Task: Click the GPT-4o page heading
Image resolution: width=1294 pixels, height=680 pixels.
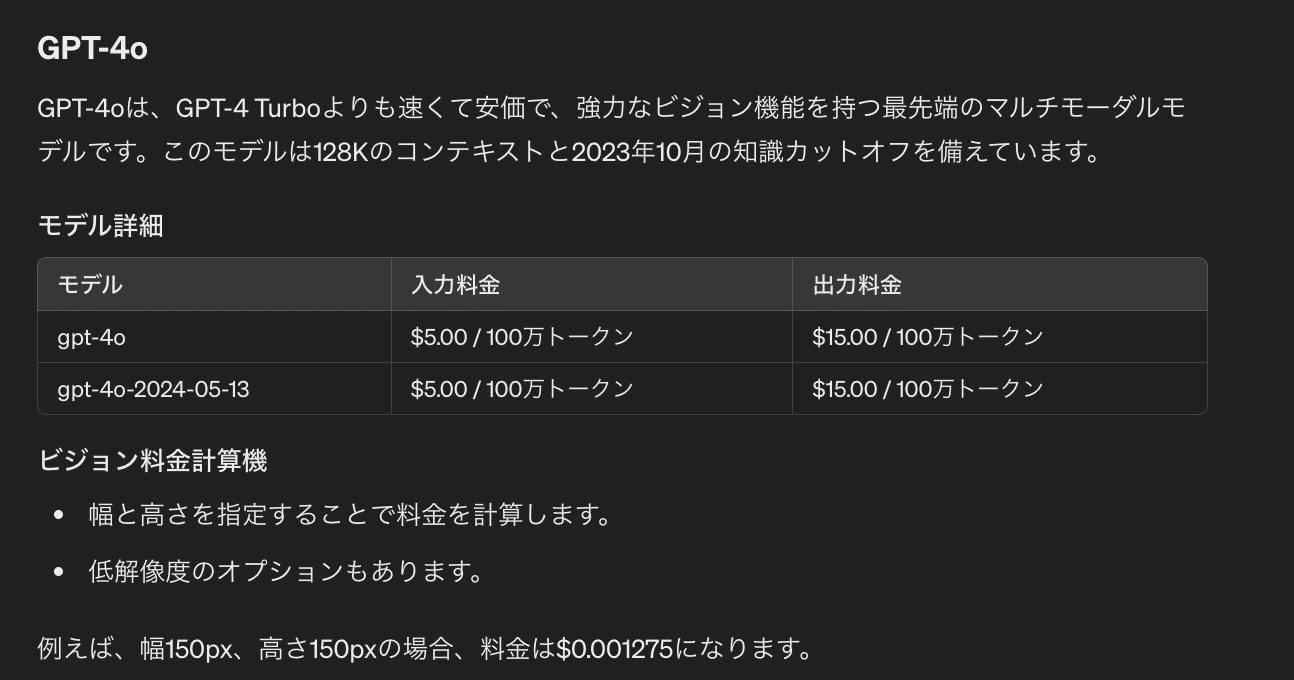Action: click(x=92, y=48)
